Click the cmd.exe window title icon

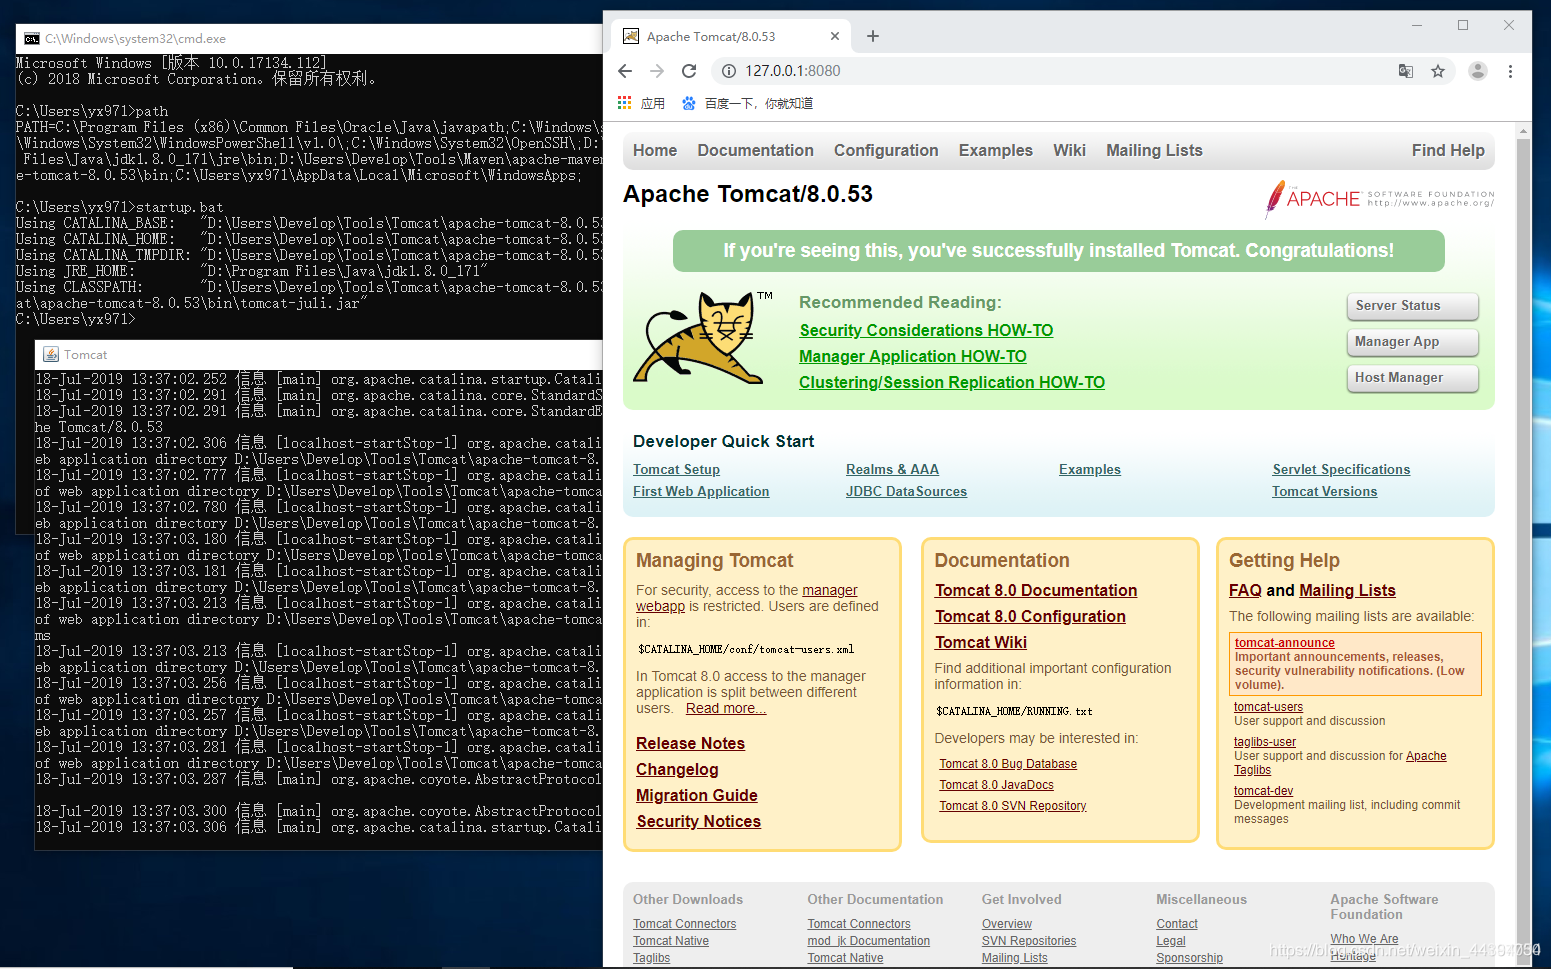pyautogui.click(x=32, y=39)
